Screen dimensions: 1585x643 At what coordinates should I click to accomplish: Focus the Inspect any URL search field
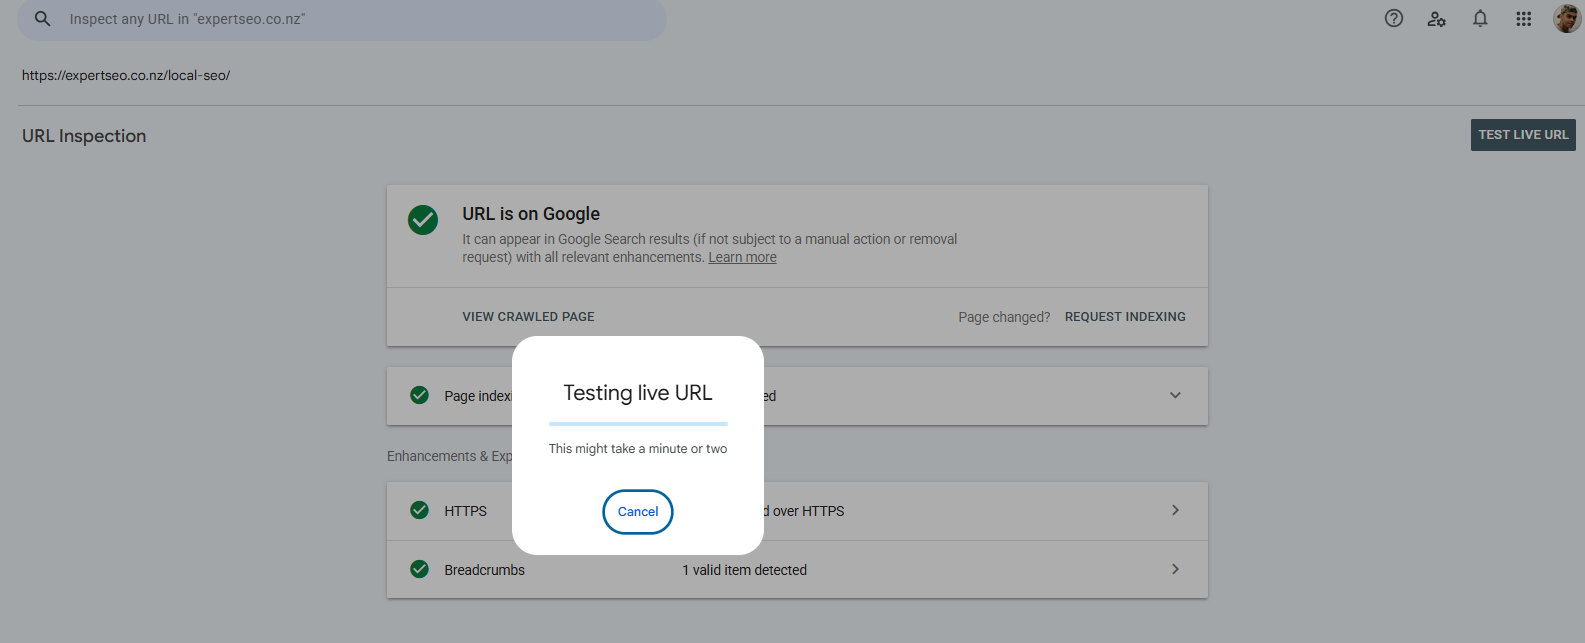(x=342, y=19)
